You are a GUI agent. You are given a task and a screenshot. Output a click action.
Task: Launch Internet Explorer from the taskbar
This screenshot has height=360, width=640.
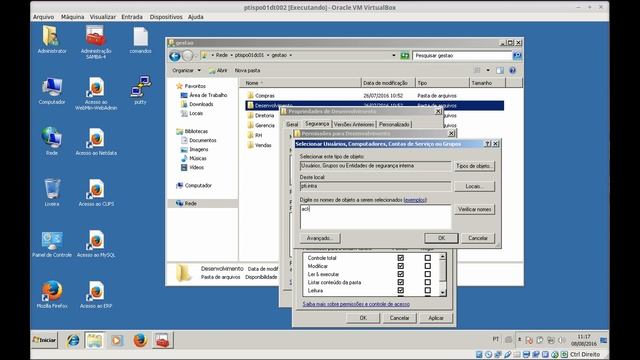click(x=73, y=340)
